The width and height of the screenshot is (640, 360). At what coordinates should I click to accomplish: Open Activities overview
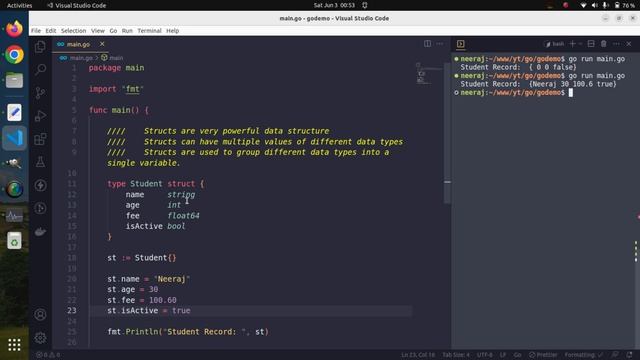[20, 5]
